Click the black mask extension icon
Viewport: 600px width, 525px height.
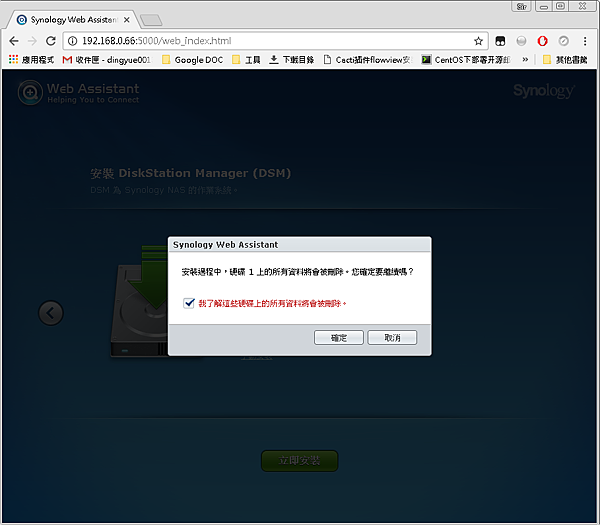500,41
